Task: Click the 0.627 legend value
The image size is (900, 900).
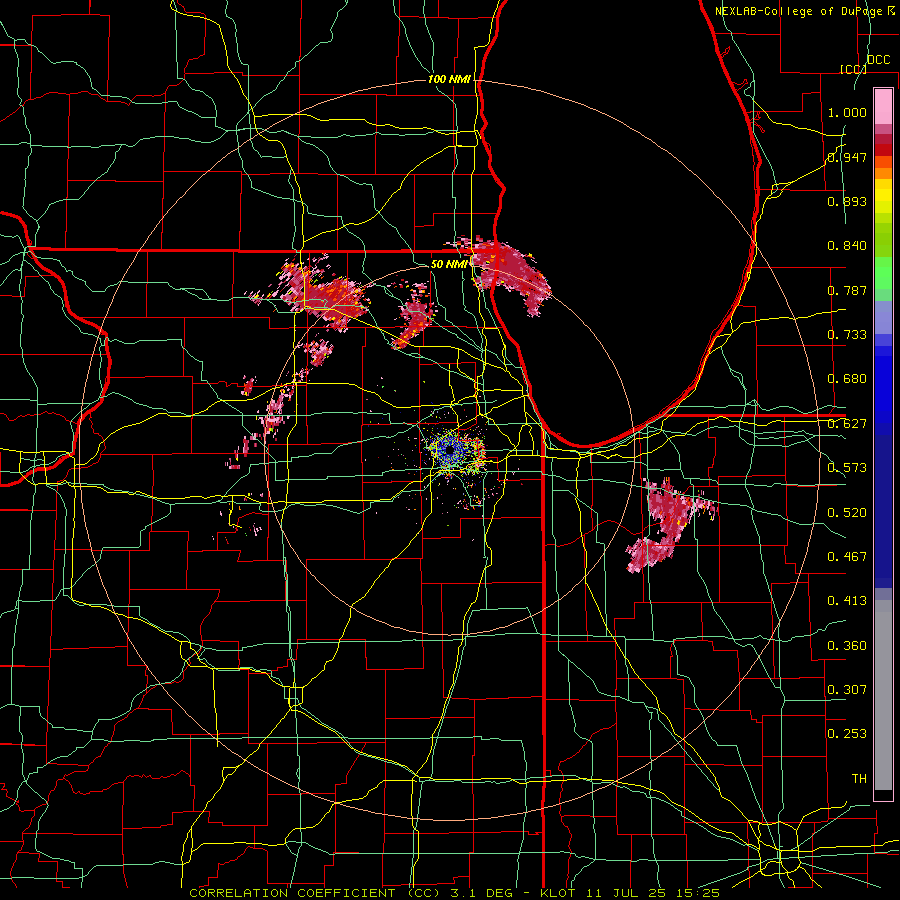Action: [847, 424]
